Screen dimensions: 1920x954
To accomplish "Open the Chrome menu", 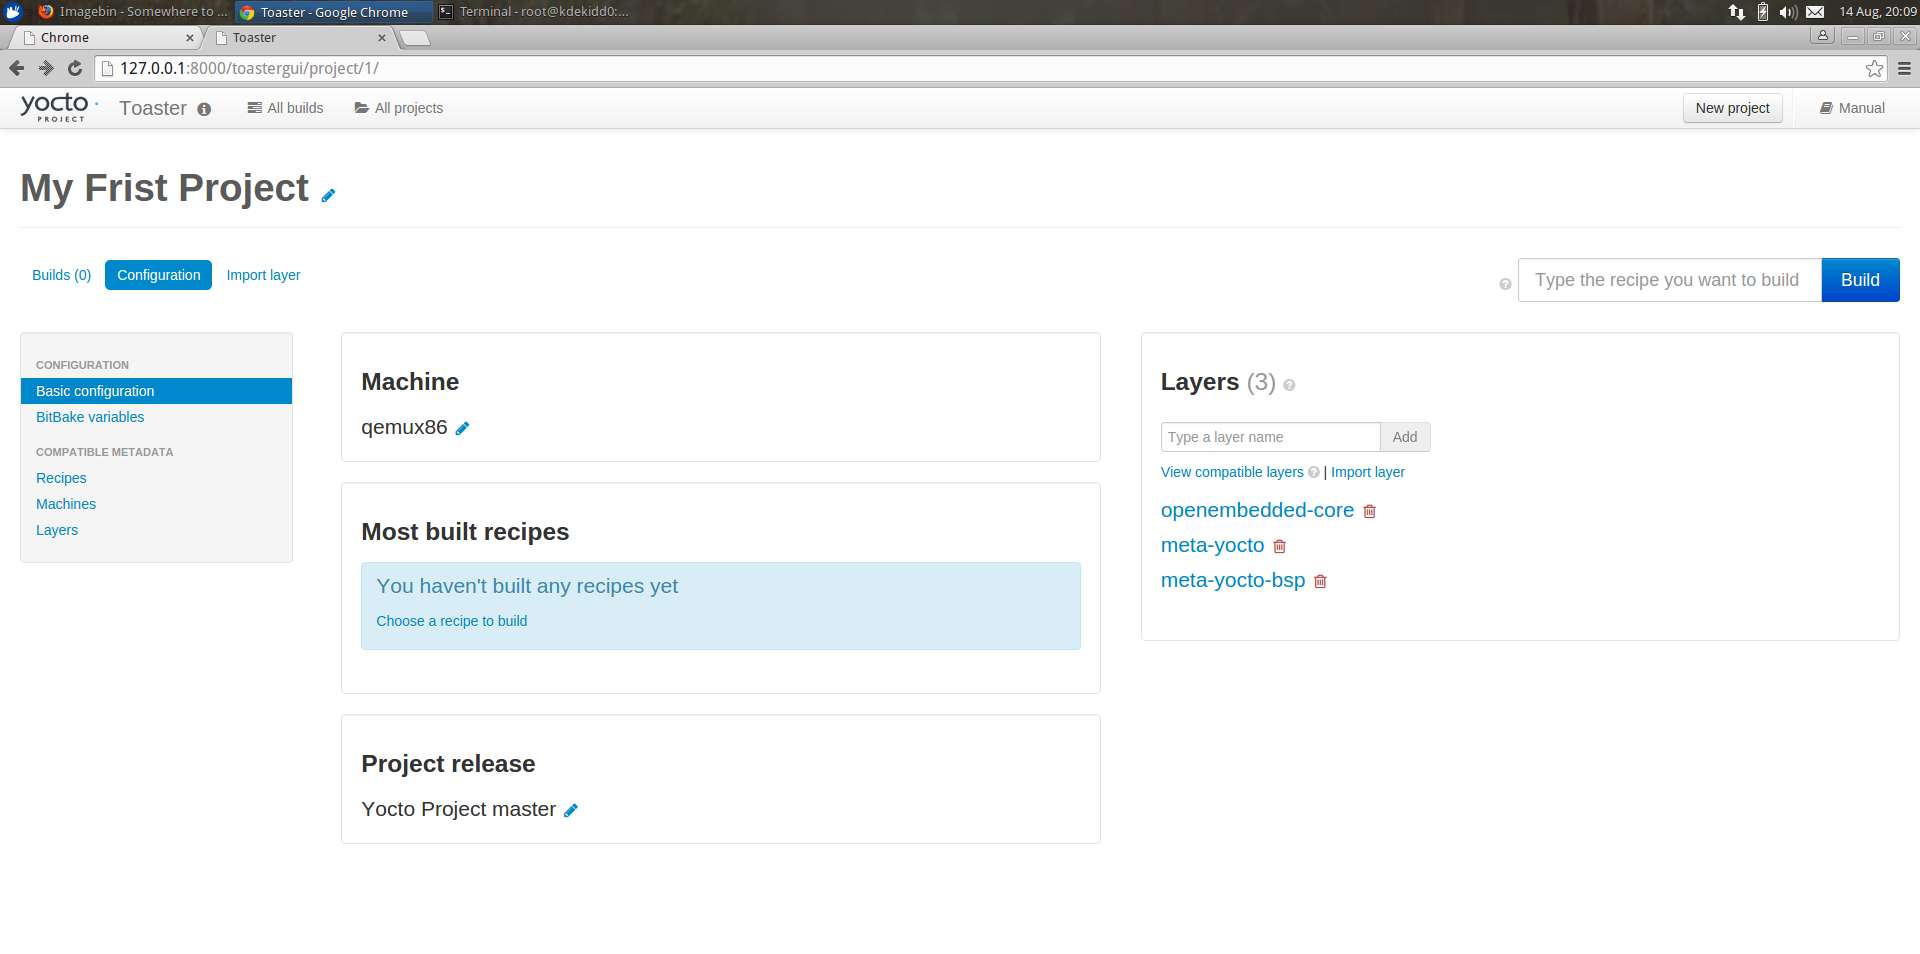I will point(1904,68).
